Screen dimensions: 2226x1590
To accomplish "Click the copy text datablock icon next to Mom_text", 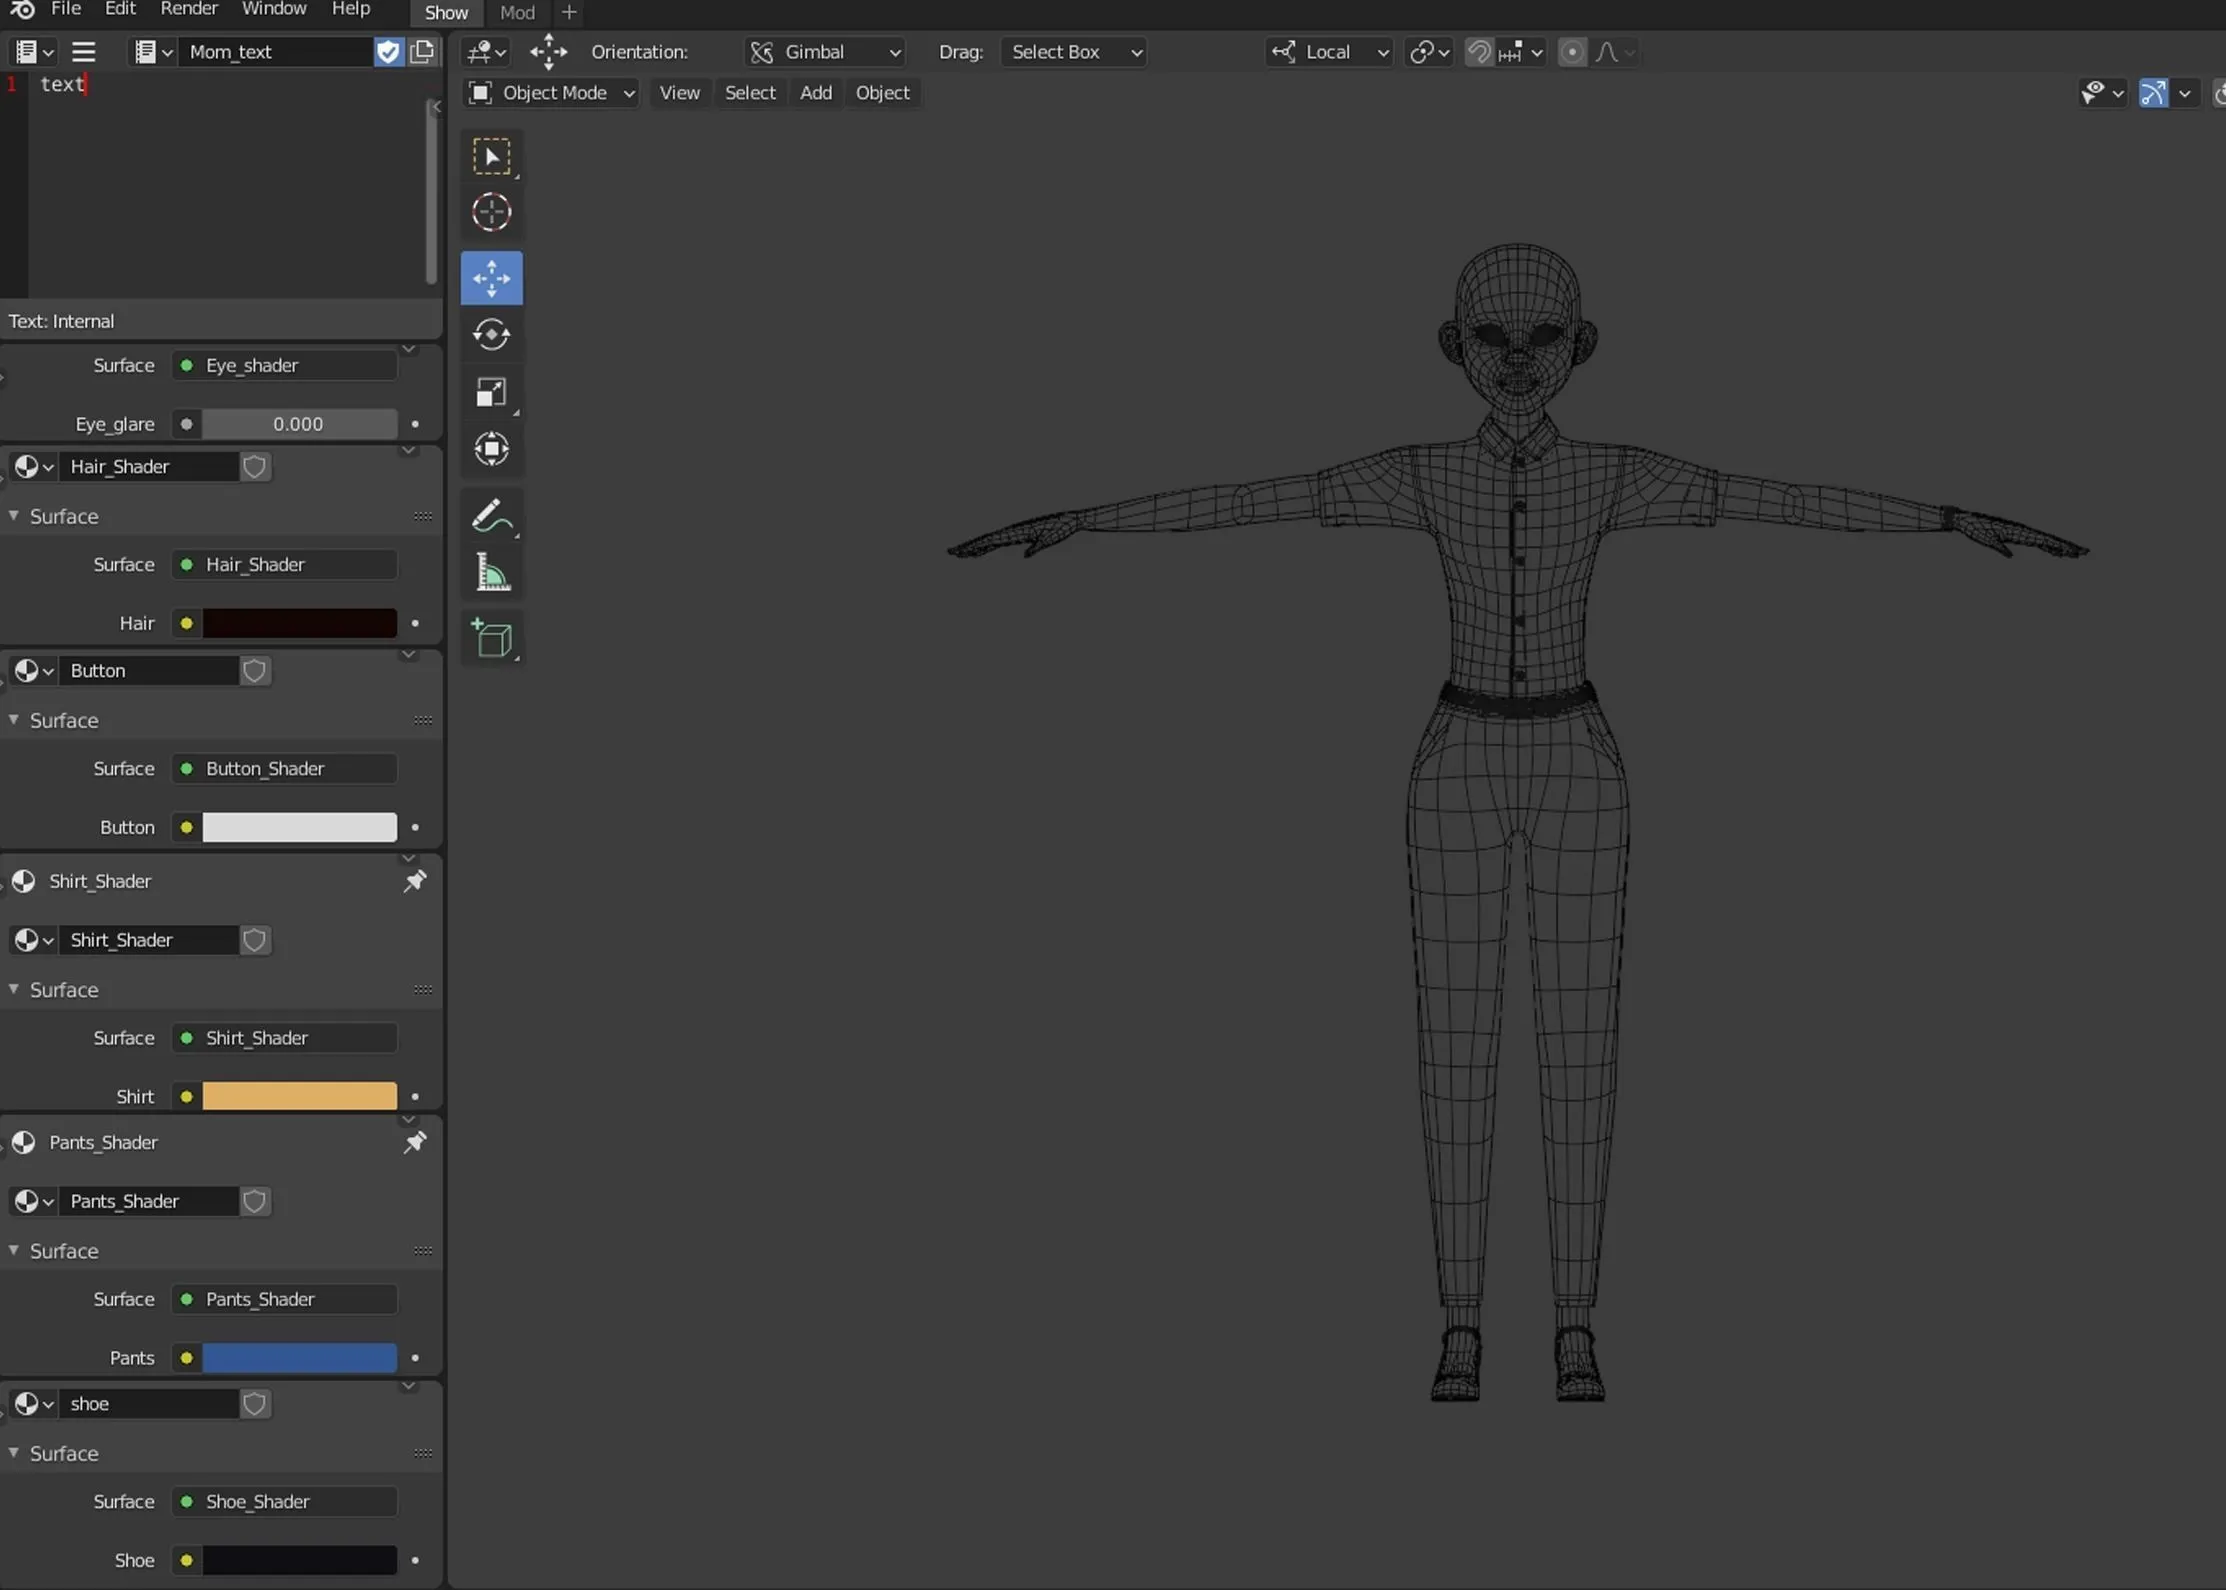I will pos(422,51).
